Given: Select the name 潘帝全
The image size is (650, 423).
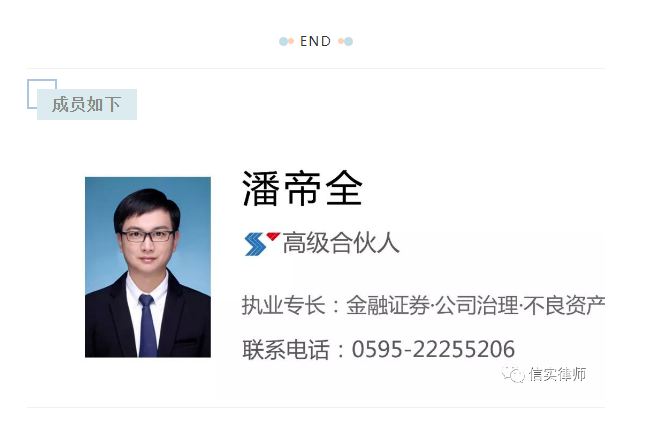Looking at the screenshot, I should coord(303,188).
